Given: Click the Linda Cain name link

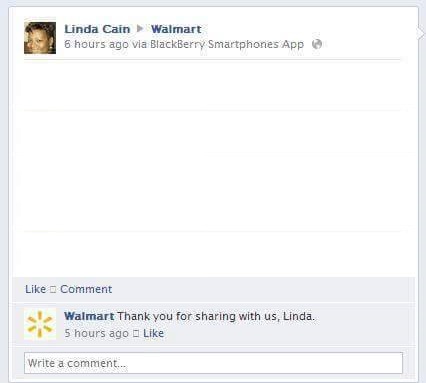Looking at the screenshot, I should point(97,29).
